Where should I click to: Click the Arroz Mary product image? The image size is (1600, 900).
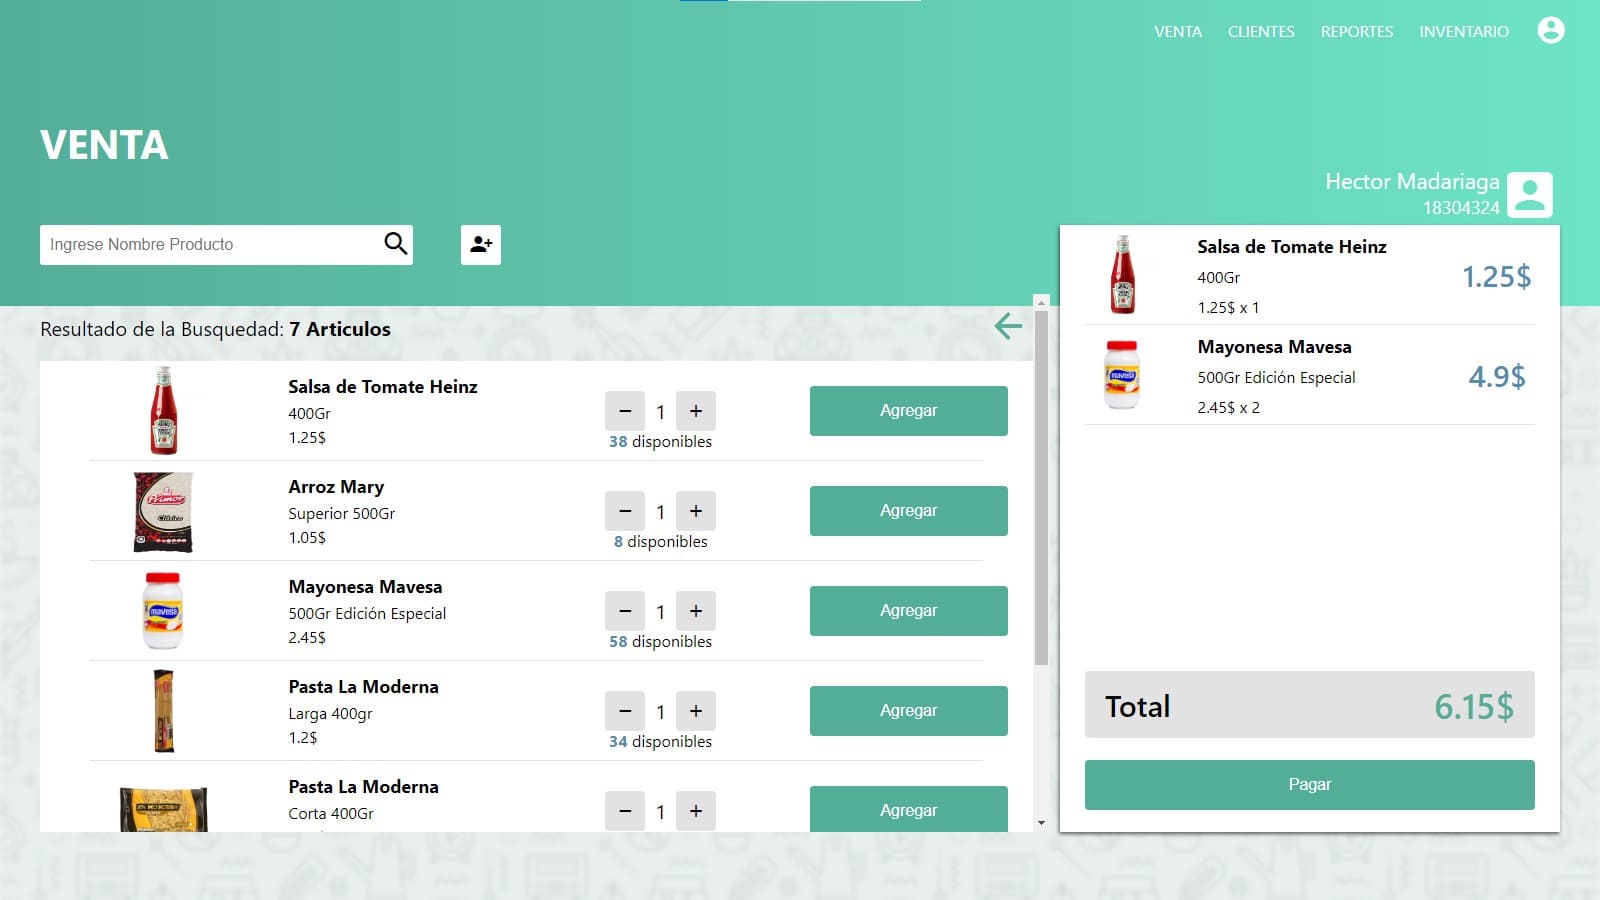coord(163,512)
